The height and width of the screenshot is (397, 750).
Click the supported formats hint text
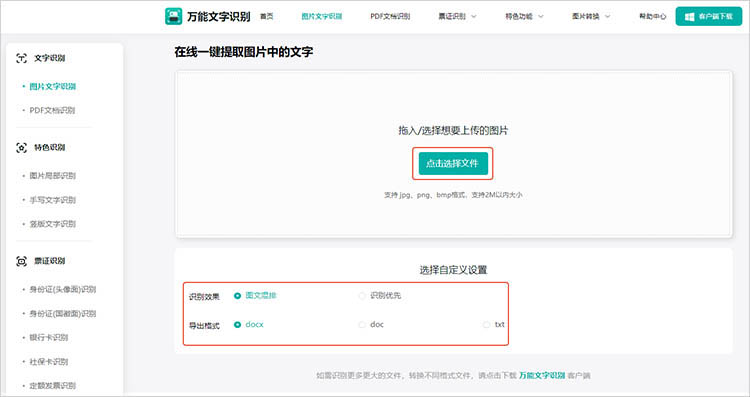pyautogui.click(x=453, y=195)
